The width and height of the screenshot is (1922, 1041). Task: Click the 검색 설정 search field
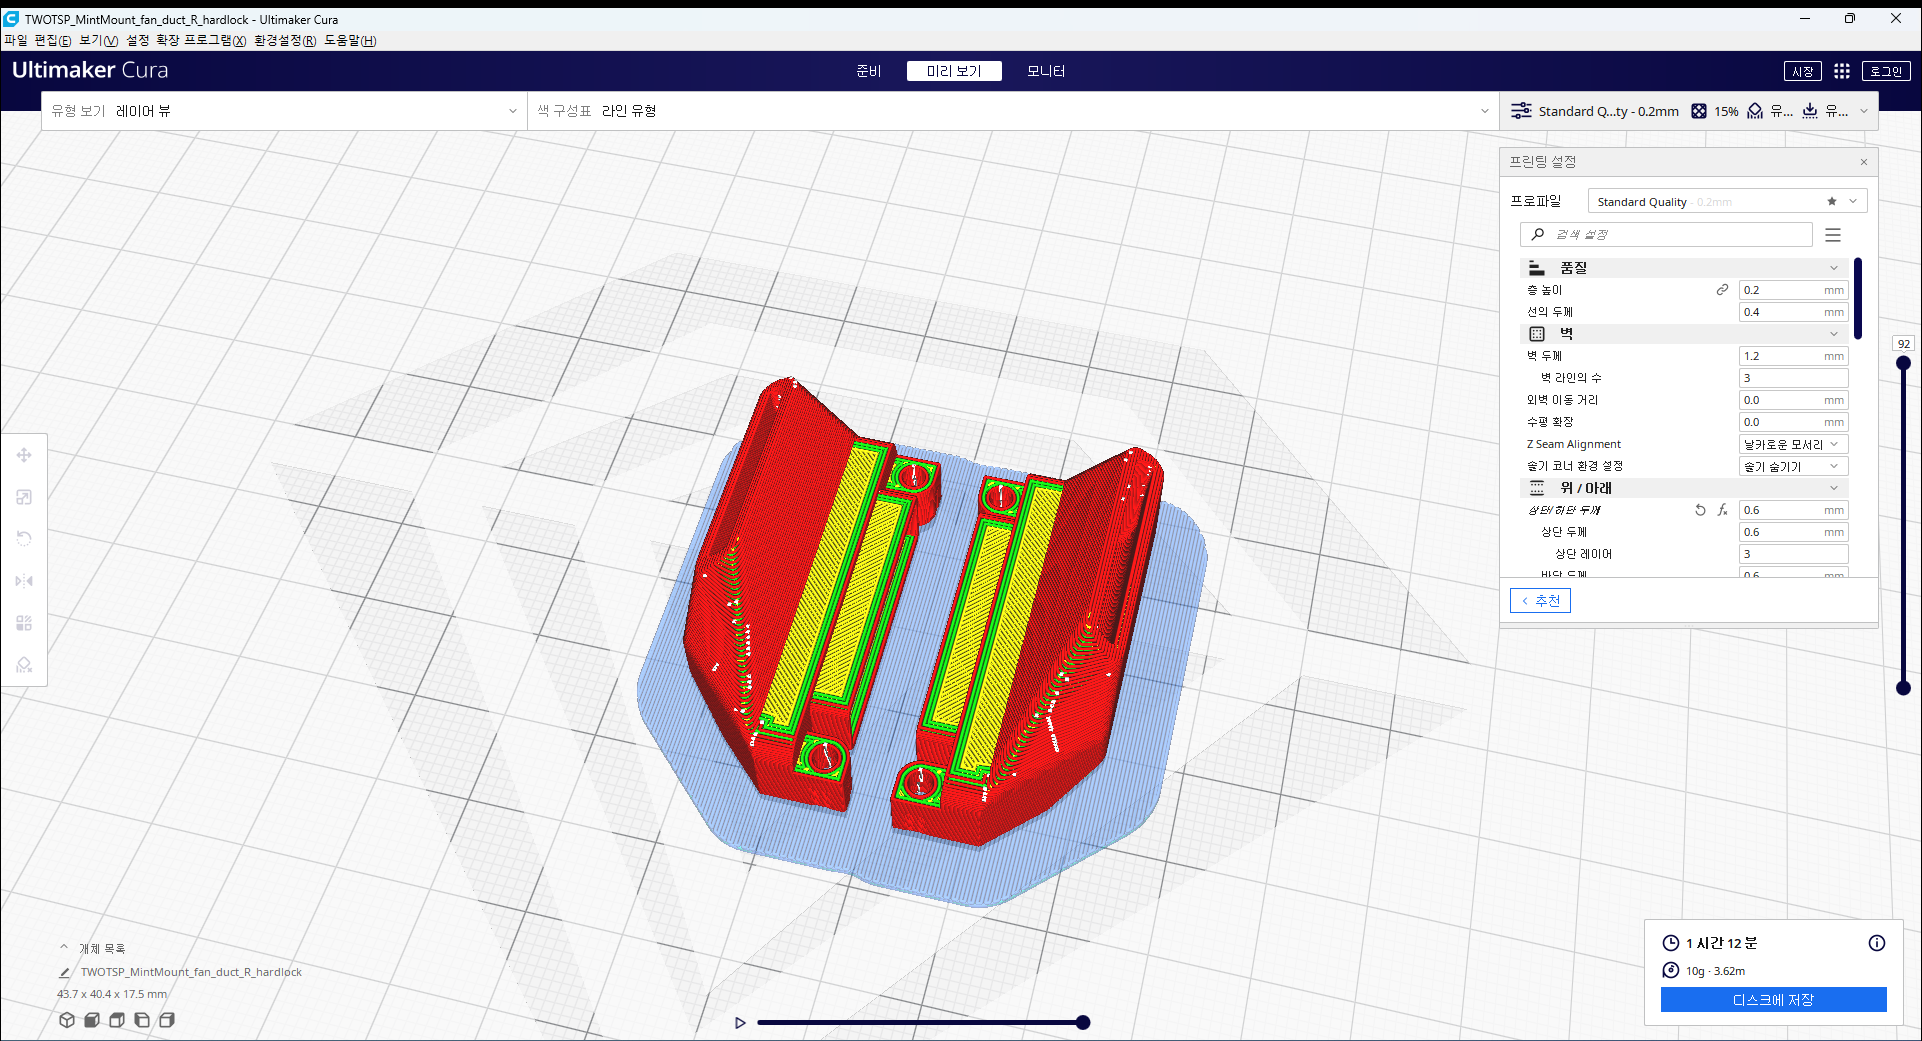[x=1666, y=234]
